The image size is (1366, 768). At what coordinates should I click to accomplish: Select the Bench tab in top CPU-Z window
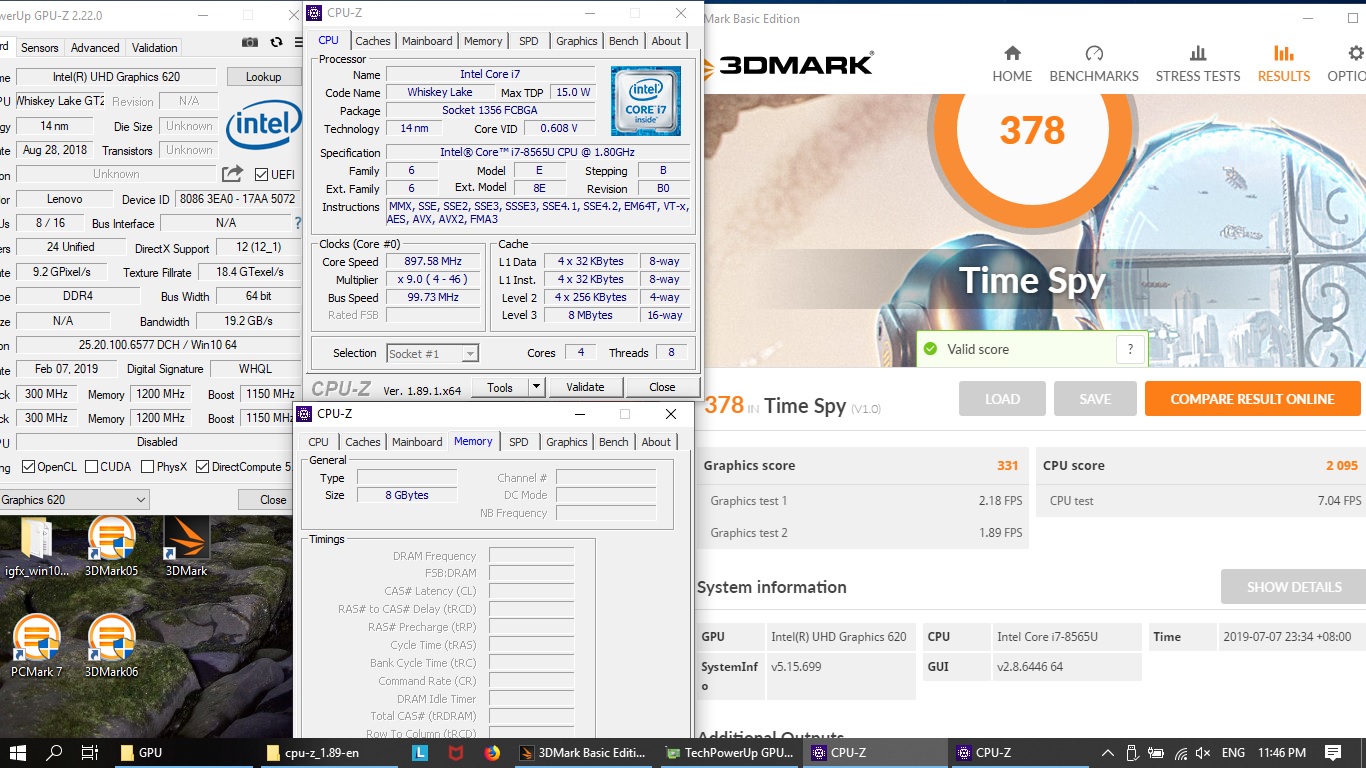(x=624, y=41)
